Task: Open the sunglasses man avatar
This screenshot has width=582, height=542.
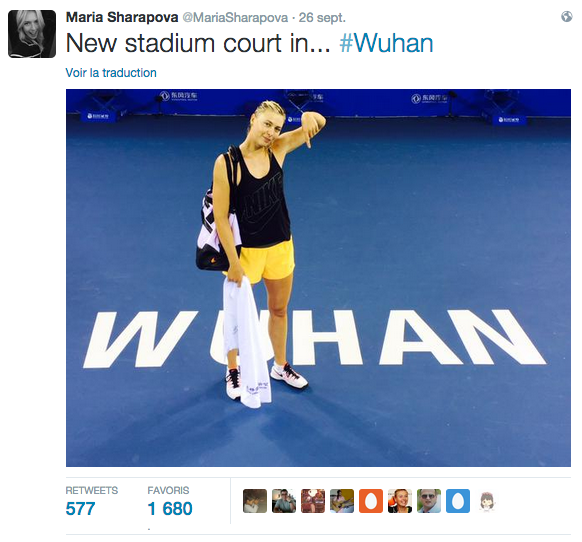Action: tap(429, 501)
